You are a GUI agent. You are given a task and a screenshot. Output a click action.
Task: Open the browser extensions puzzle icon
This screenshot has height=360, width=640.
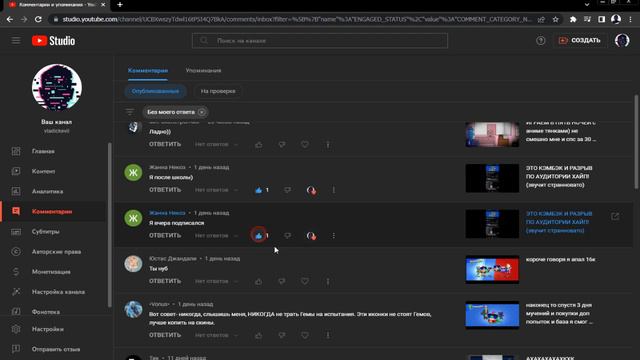(x=573, y=19)
